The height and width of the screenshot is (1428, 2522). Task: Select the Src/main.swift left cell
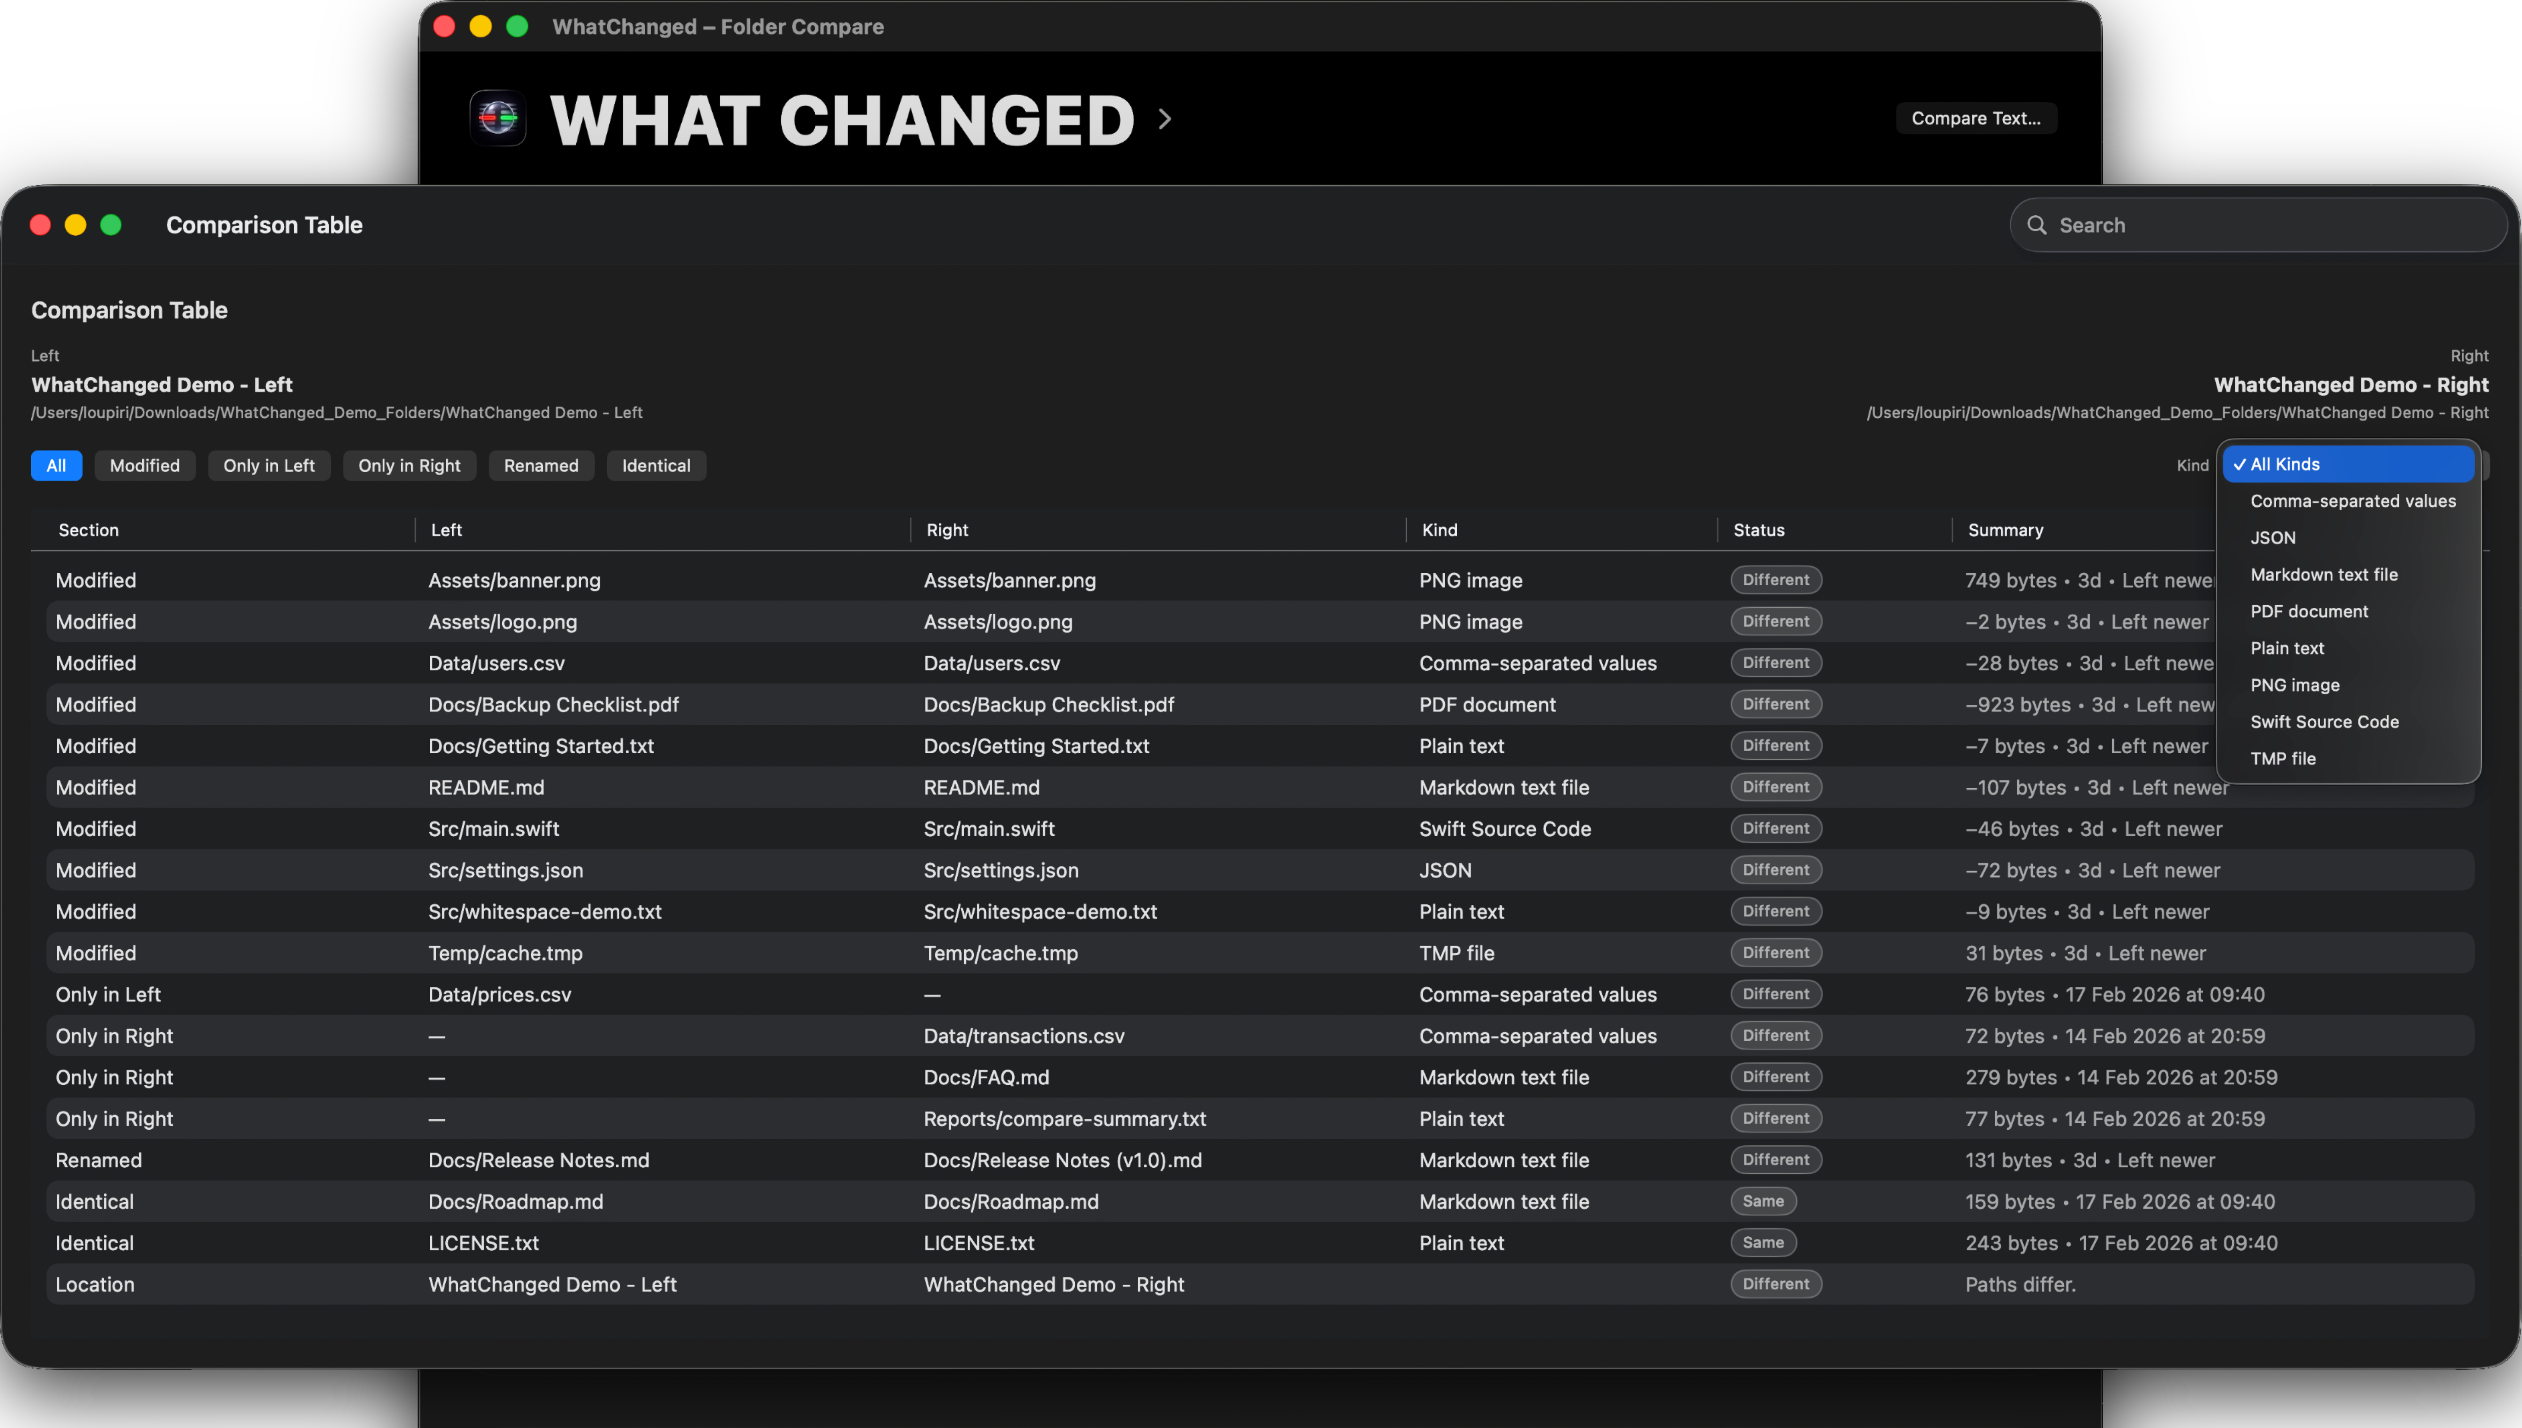[493, 829]
